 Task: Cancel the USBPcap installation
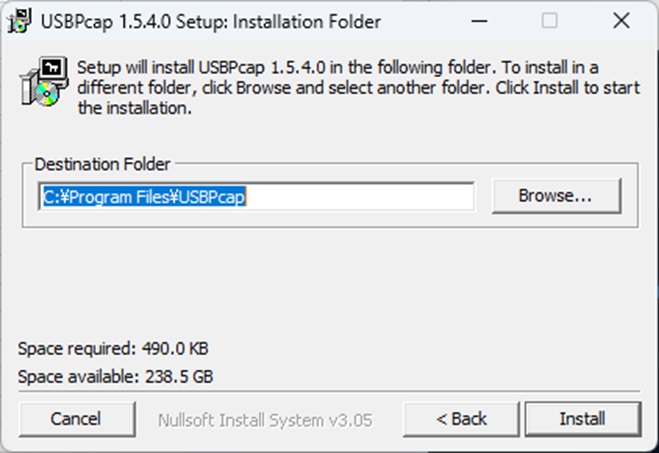pos(76,419)
